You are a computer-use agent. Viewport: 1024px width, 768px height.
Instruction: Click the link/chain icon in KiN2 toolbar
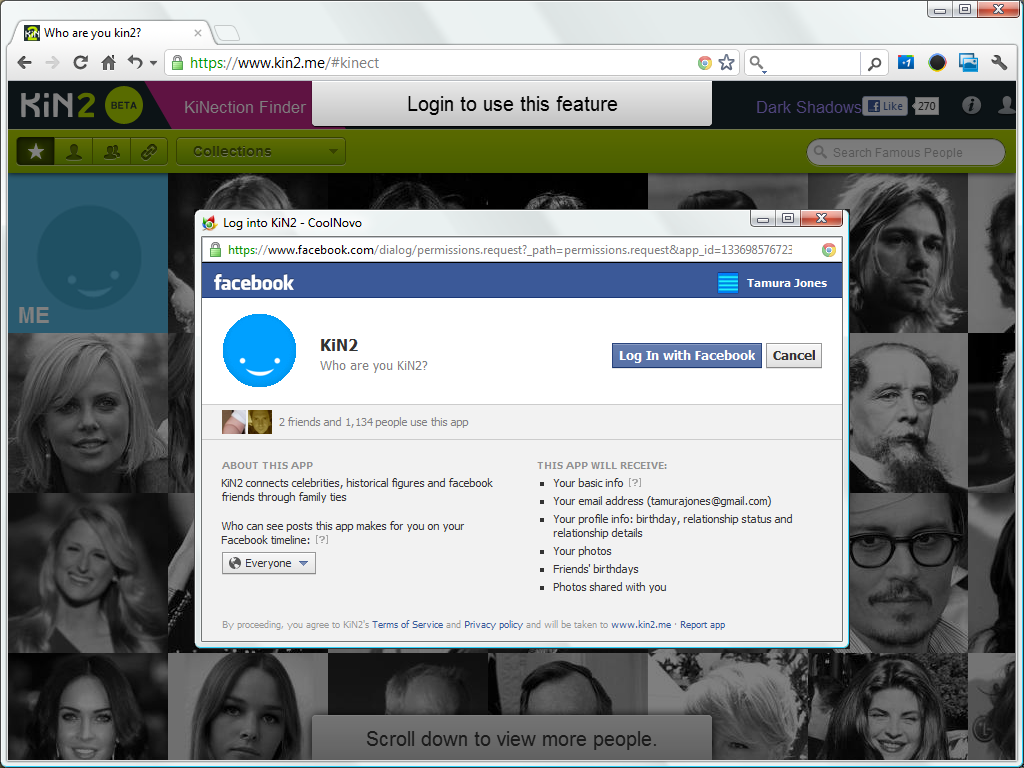click(148, 151)
